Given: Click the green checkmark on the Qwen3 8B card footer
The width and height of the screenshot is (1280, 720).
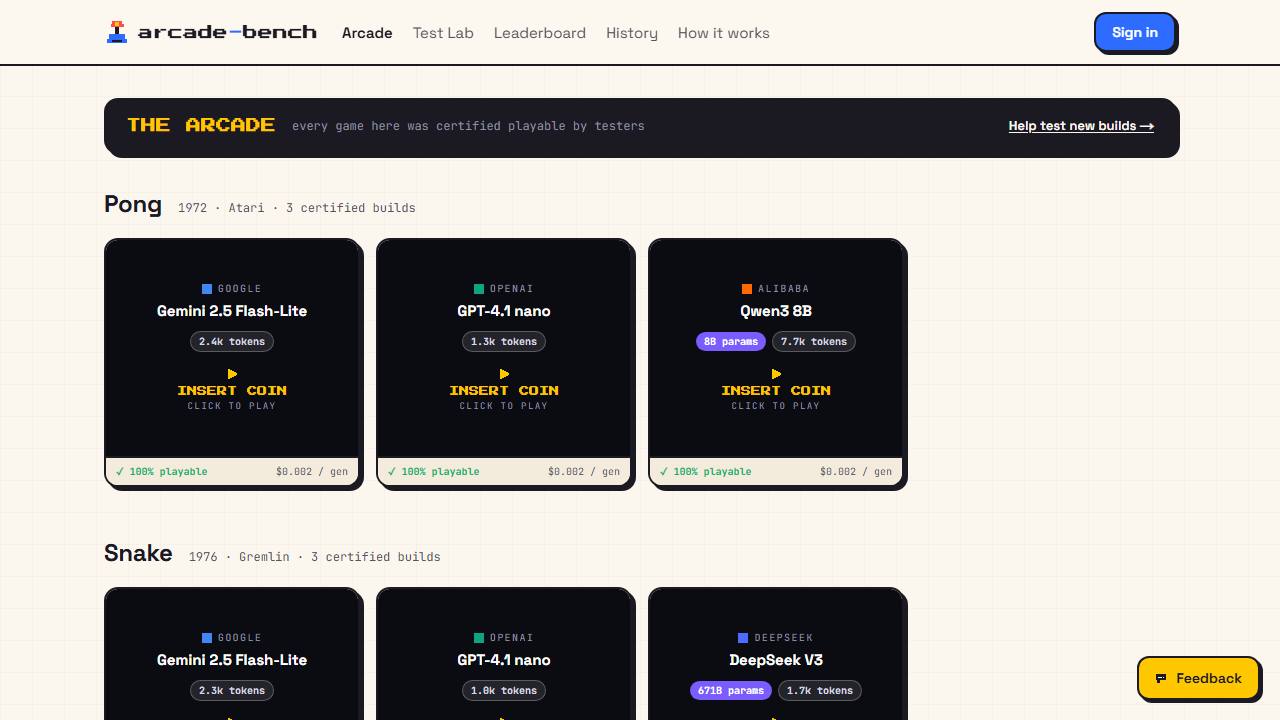Looking at the screenshot, I should tap(664, 471).
